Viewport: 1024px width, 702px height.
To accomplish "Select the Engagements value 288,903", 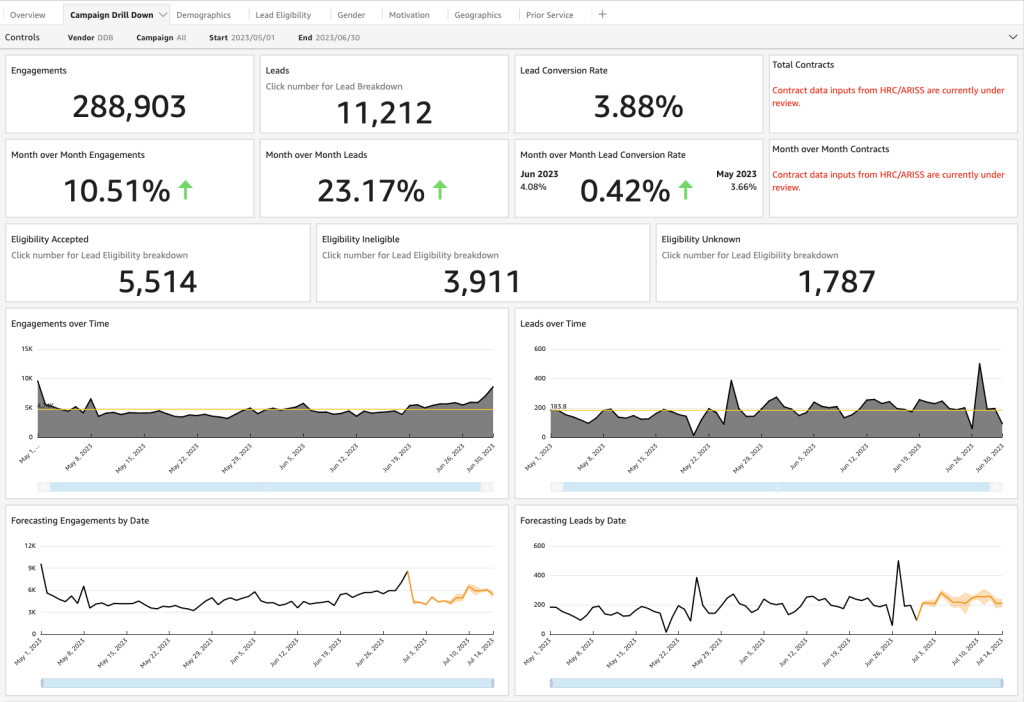I will pos(129,106).
